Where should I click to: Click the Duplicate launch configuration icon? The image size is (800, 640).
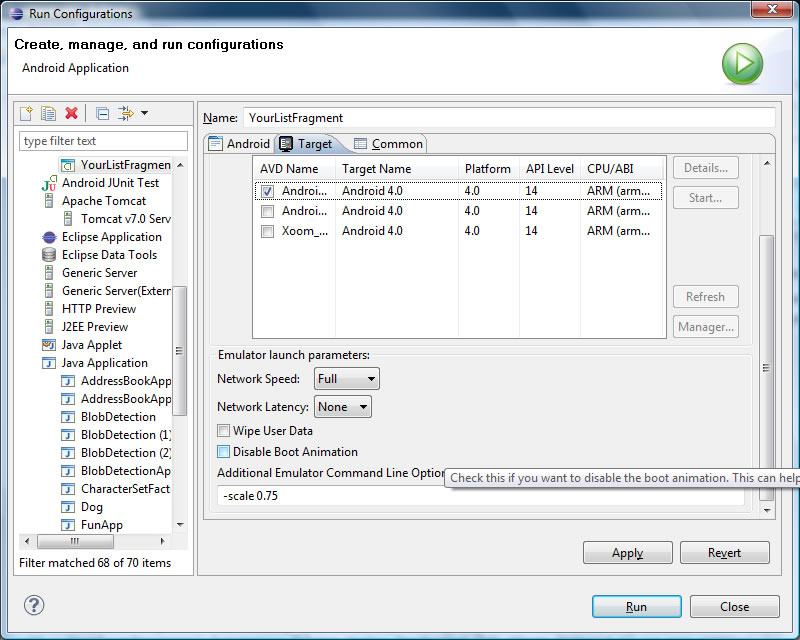pyautogui.click(x=48, y=113)
